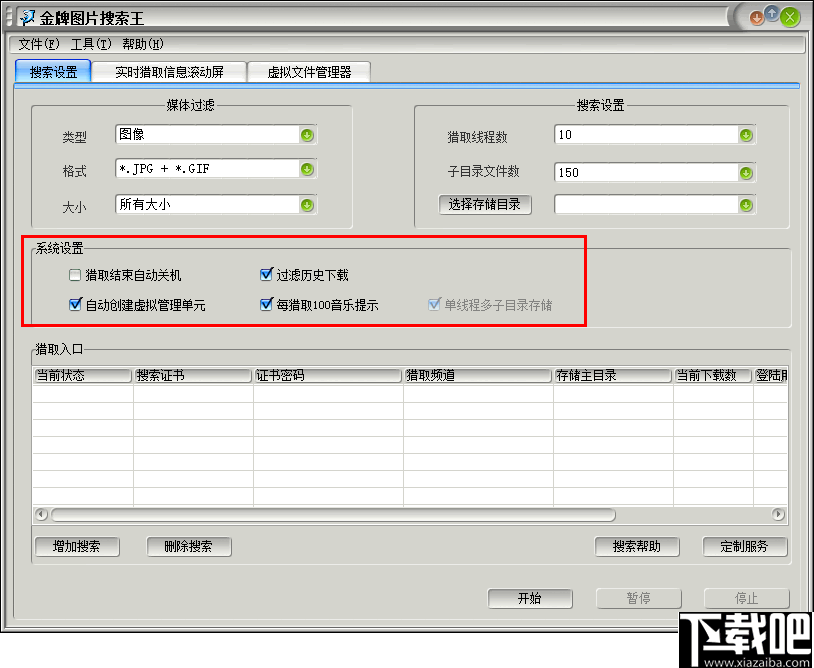Click green arrow icon beside 大小 field
Screen dimensions: 814x668
tap(307, 206)
